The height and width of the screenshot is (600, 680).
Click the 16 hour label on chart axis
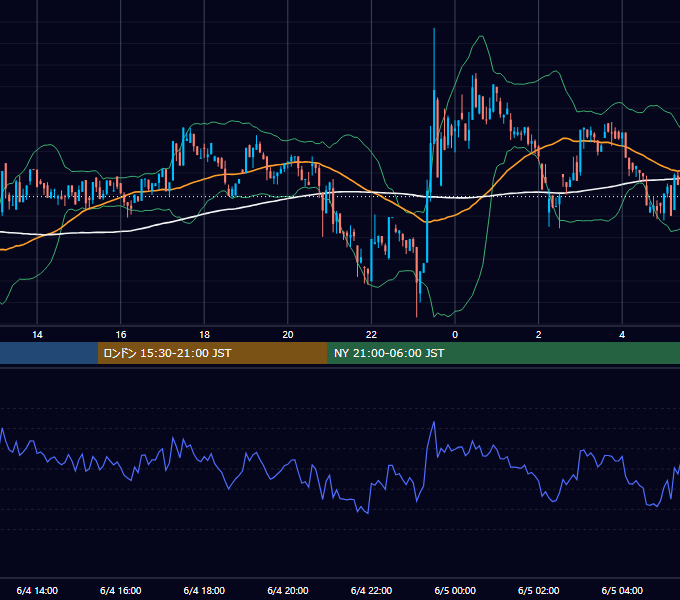point(121,335)
